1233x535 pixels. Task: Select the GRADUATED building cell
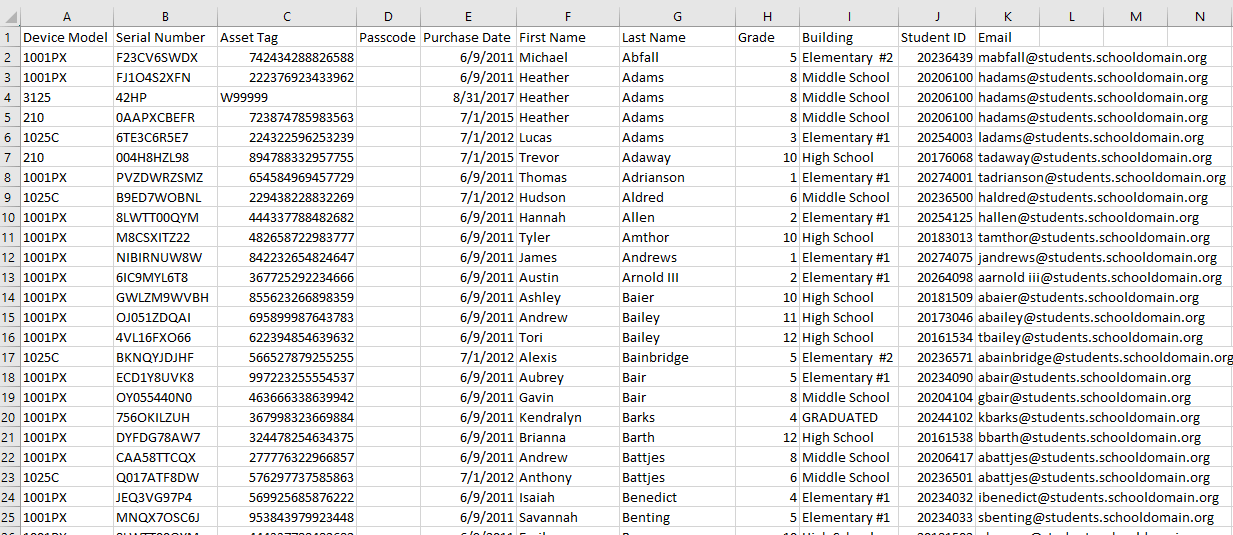(x=849, y=417)
